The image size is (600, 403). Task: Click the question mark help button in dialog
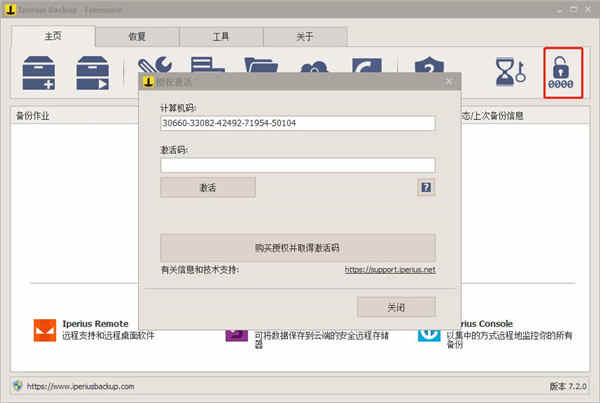[x=426, y=188]
